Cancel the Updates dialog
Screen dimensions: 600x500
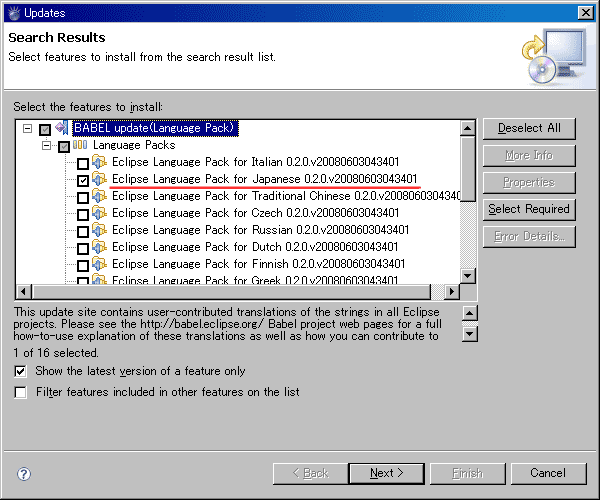click(548, 474)
